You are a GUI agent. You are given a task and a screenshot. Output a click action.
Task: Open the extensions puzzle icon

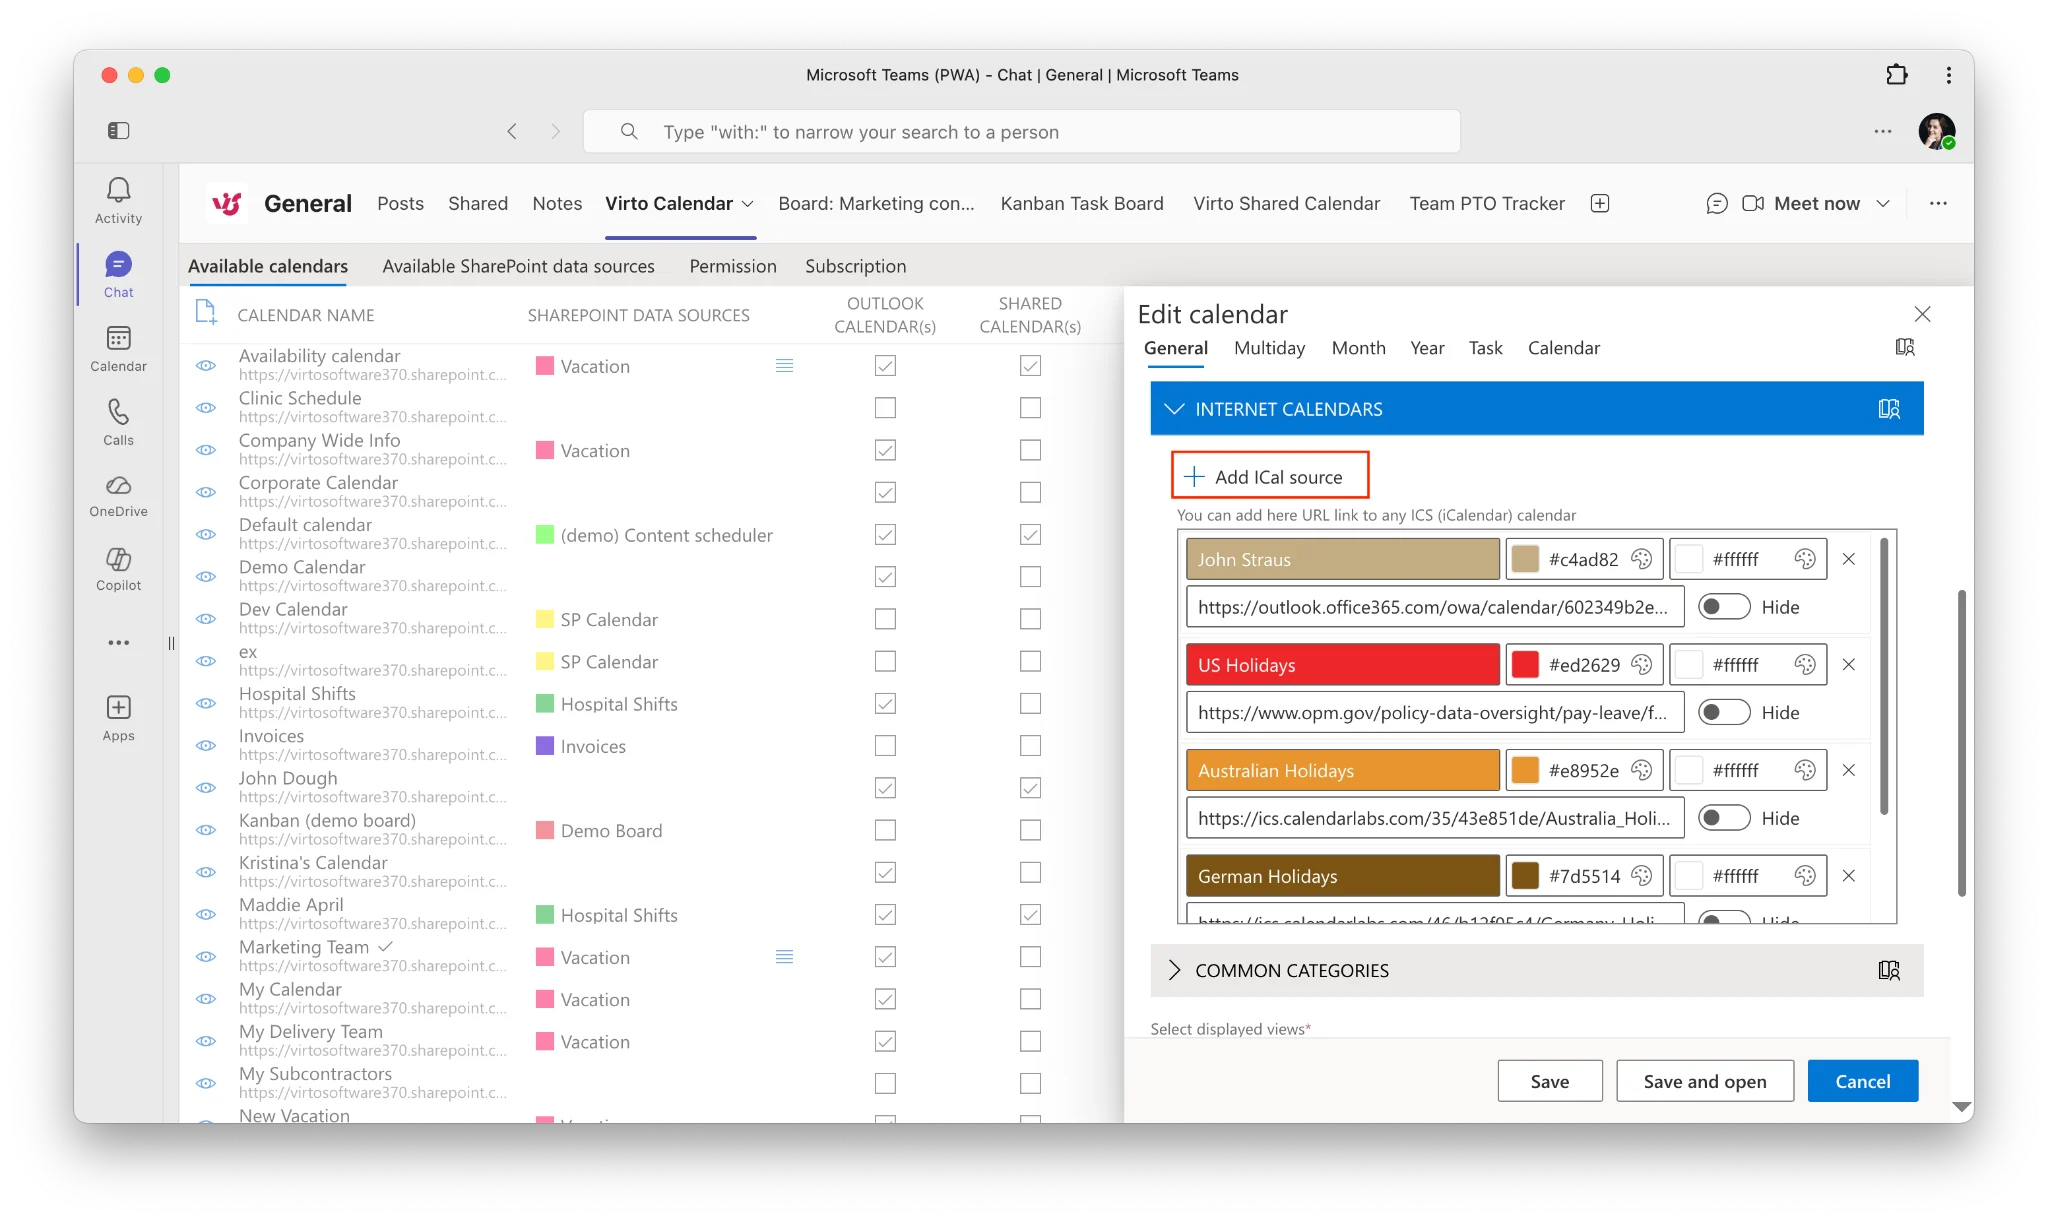click(x=1896, y=75)
